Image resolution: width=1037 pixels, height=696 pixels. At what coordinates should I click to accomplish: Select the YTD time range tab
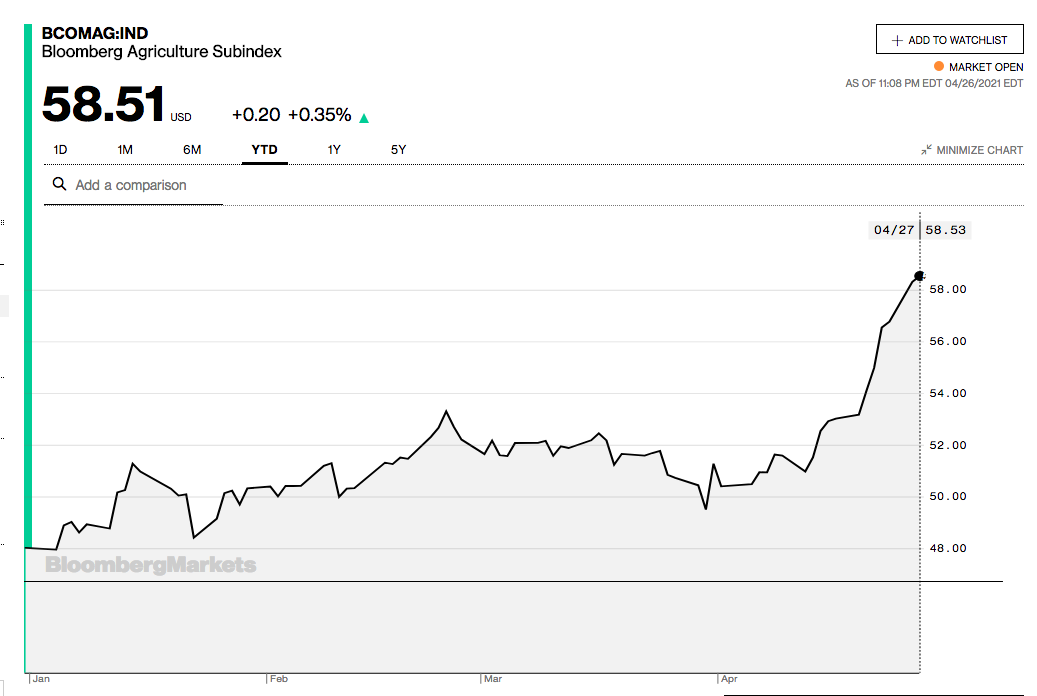(265, 150)
